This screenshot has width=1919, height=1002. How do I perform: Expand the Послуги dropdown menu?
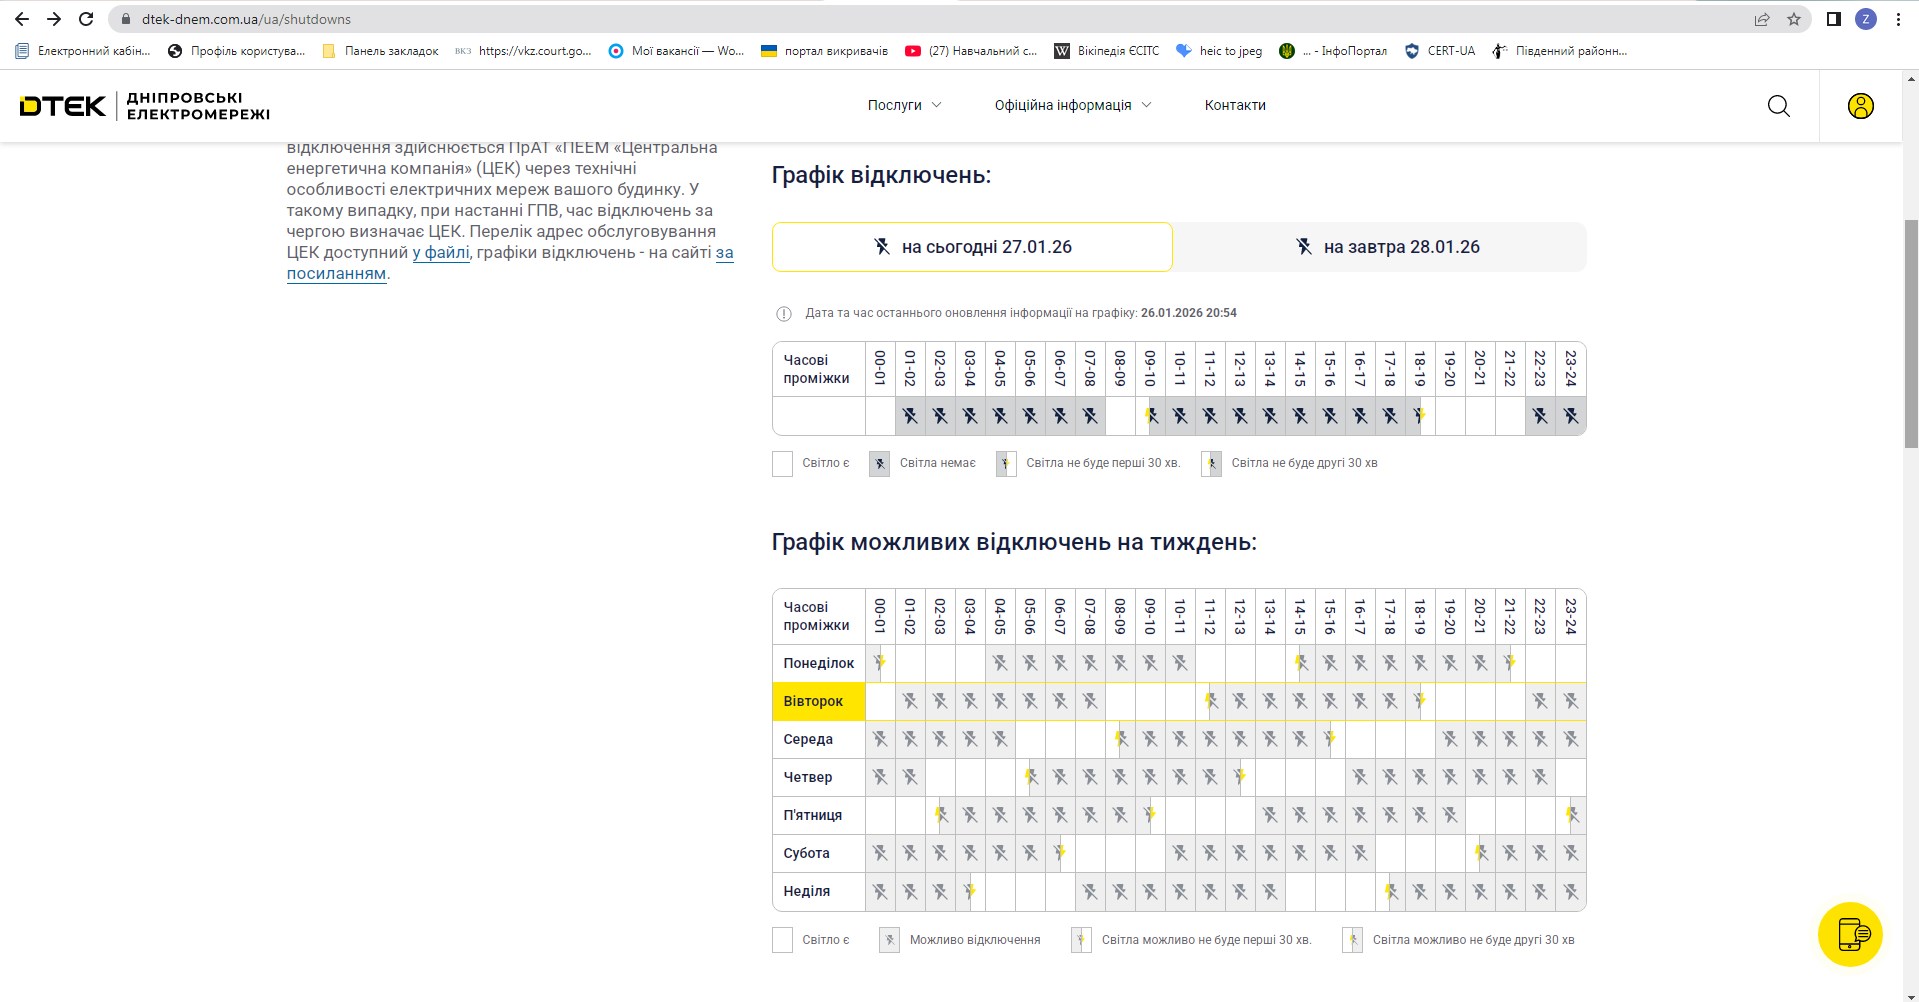[904, 105]
